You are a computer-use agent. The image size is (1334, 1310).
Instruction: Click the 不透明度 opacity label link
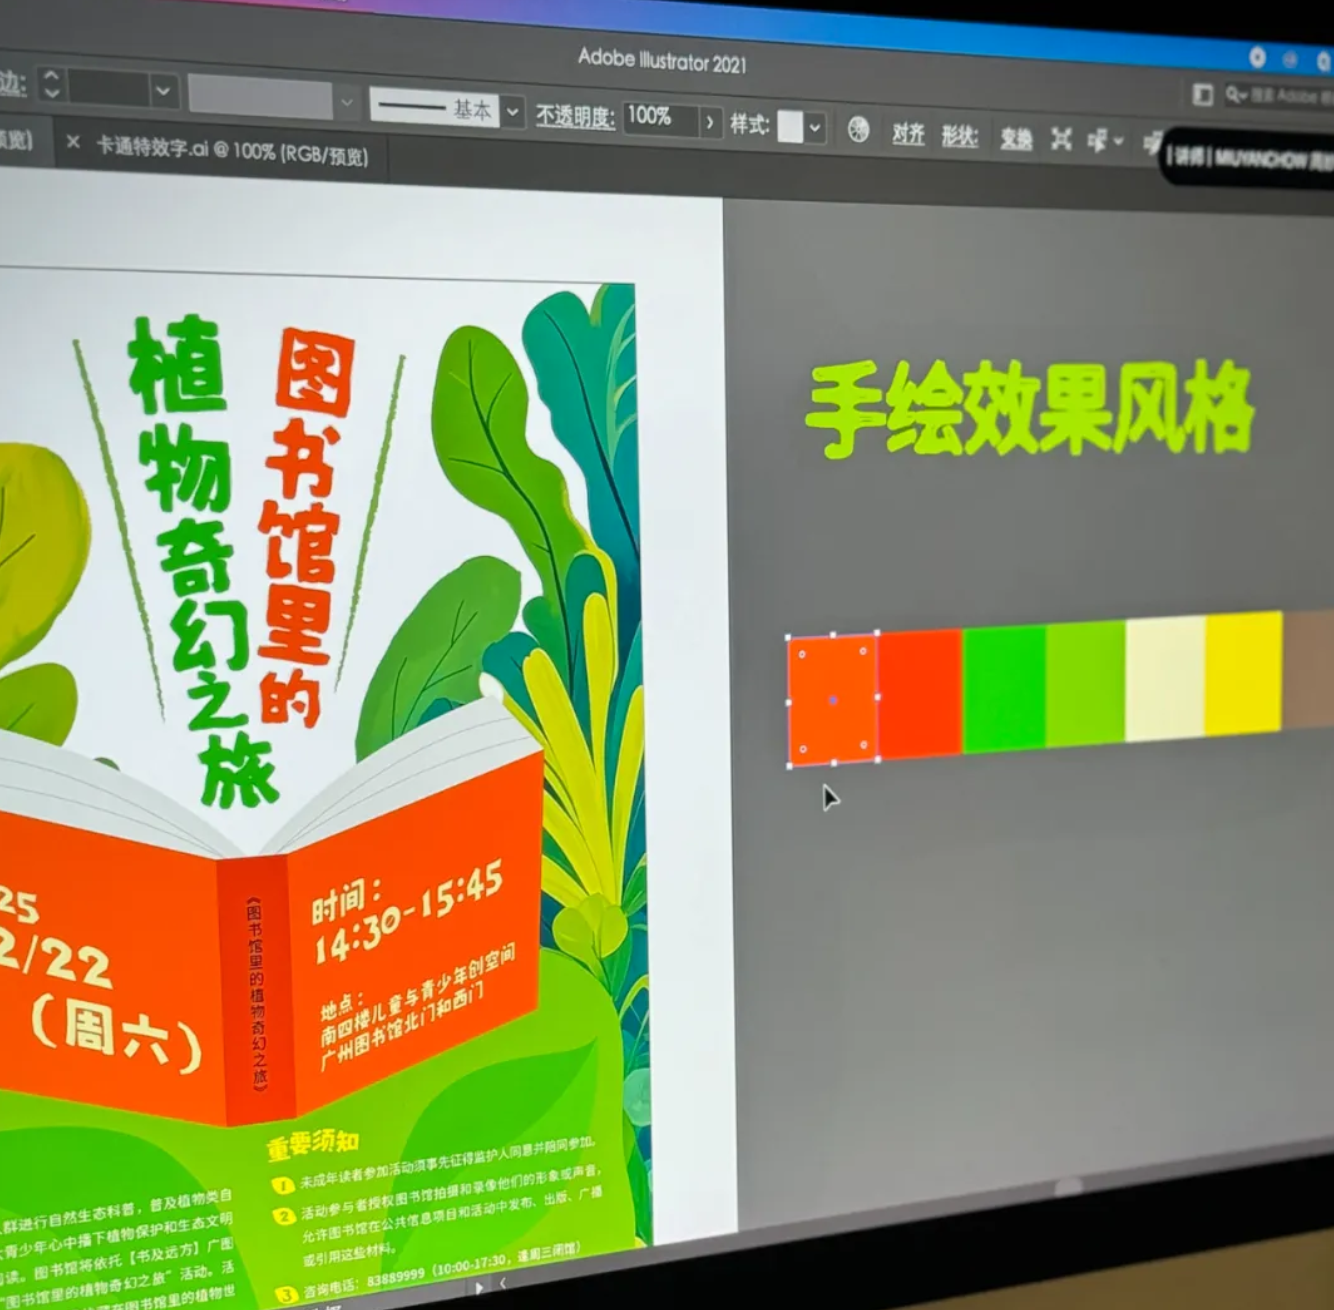coord(574,116)
